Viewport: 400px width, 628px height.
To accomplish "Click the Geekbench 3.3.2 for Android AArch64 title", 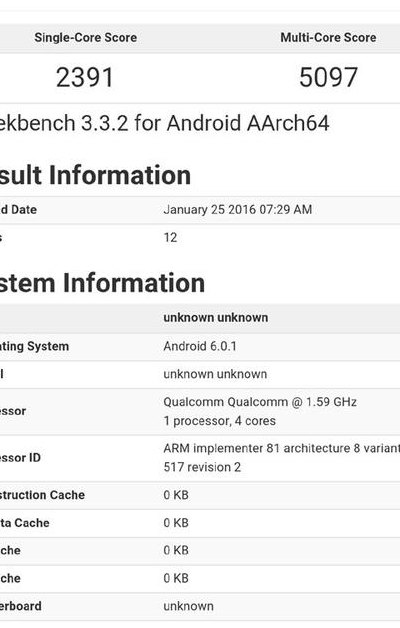I will point(165,123).
